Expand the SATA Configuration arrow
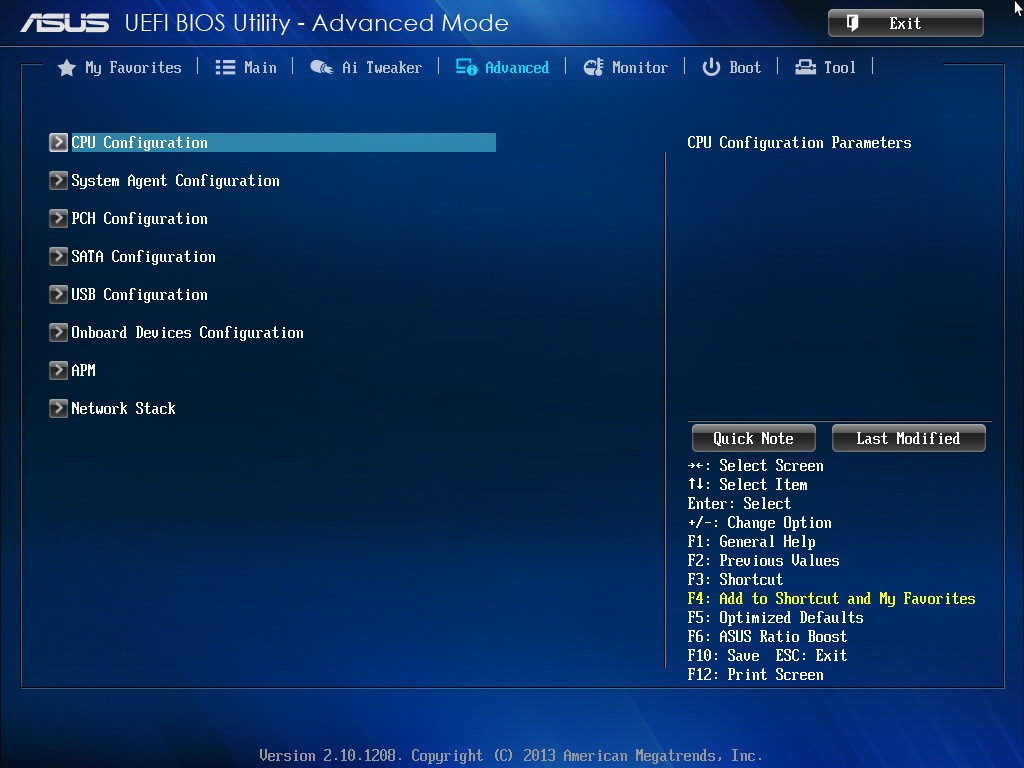This screenshot has width=1024, height=768. coord(58,256)
